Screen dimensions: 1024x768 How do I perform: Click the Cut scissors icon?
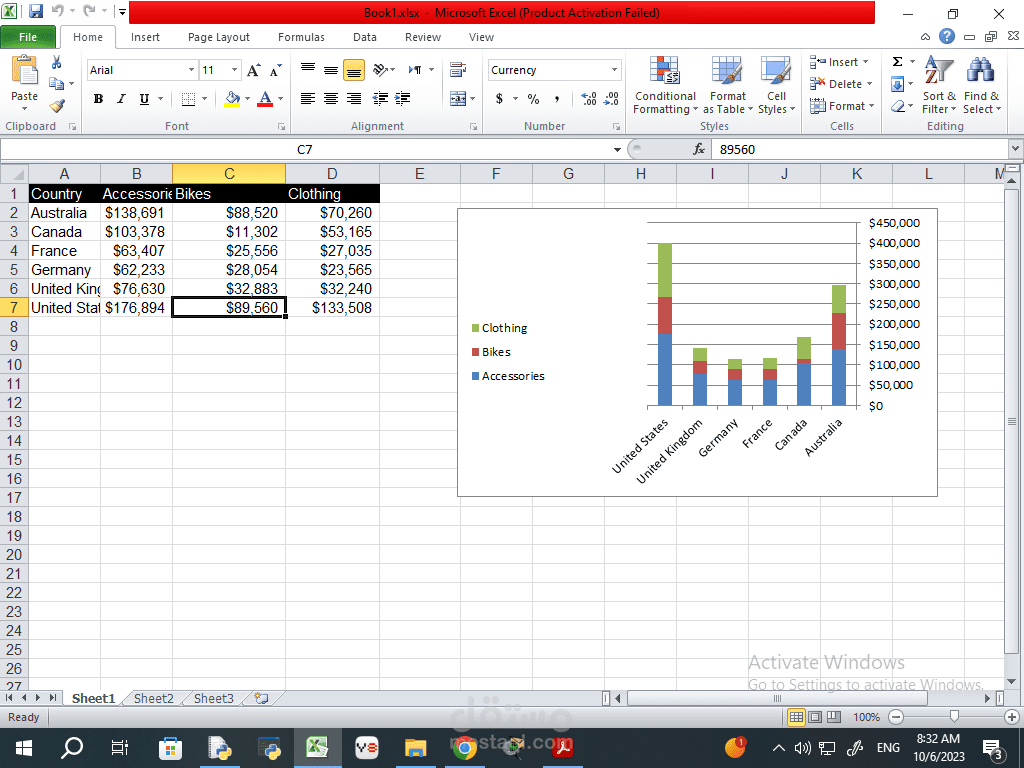[x=56, y=63]
